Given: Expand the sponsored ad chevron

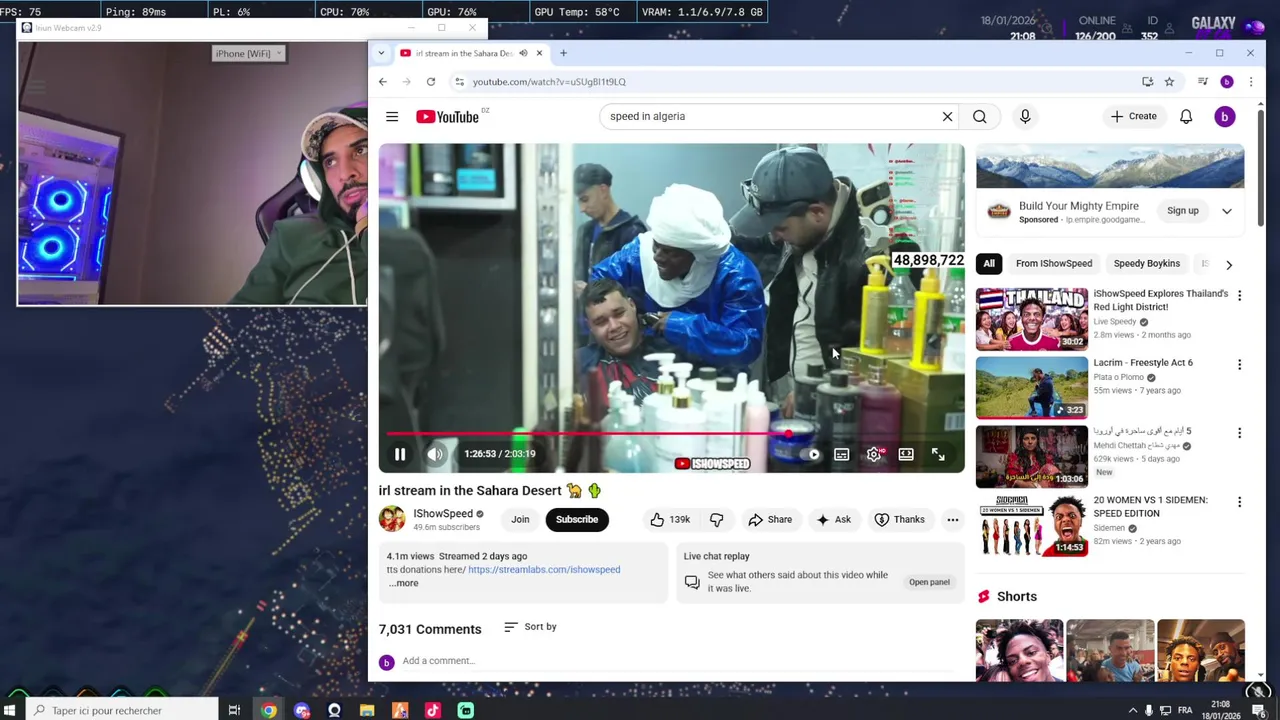Looking at the screenshot, I should point(1227,211).
